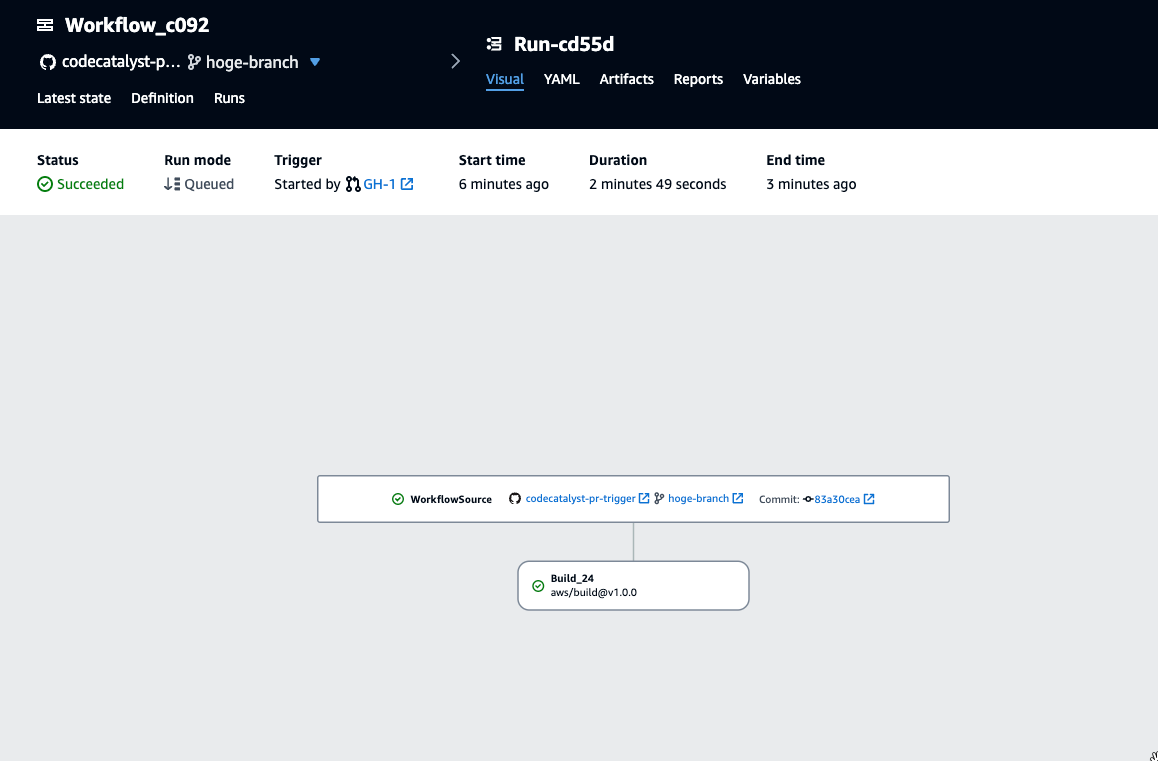
Task: Click the external link icon after GH-1
Action: coord(407,184)
